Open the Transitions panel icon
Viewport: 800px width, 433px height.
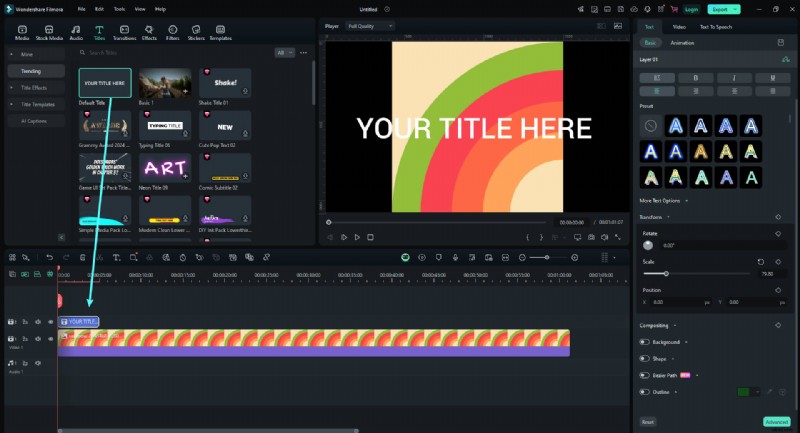[x=125, y=32]
